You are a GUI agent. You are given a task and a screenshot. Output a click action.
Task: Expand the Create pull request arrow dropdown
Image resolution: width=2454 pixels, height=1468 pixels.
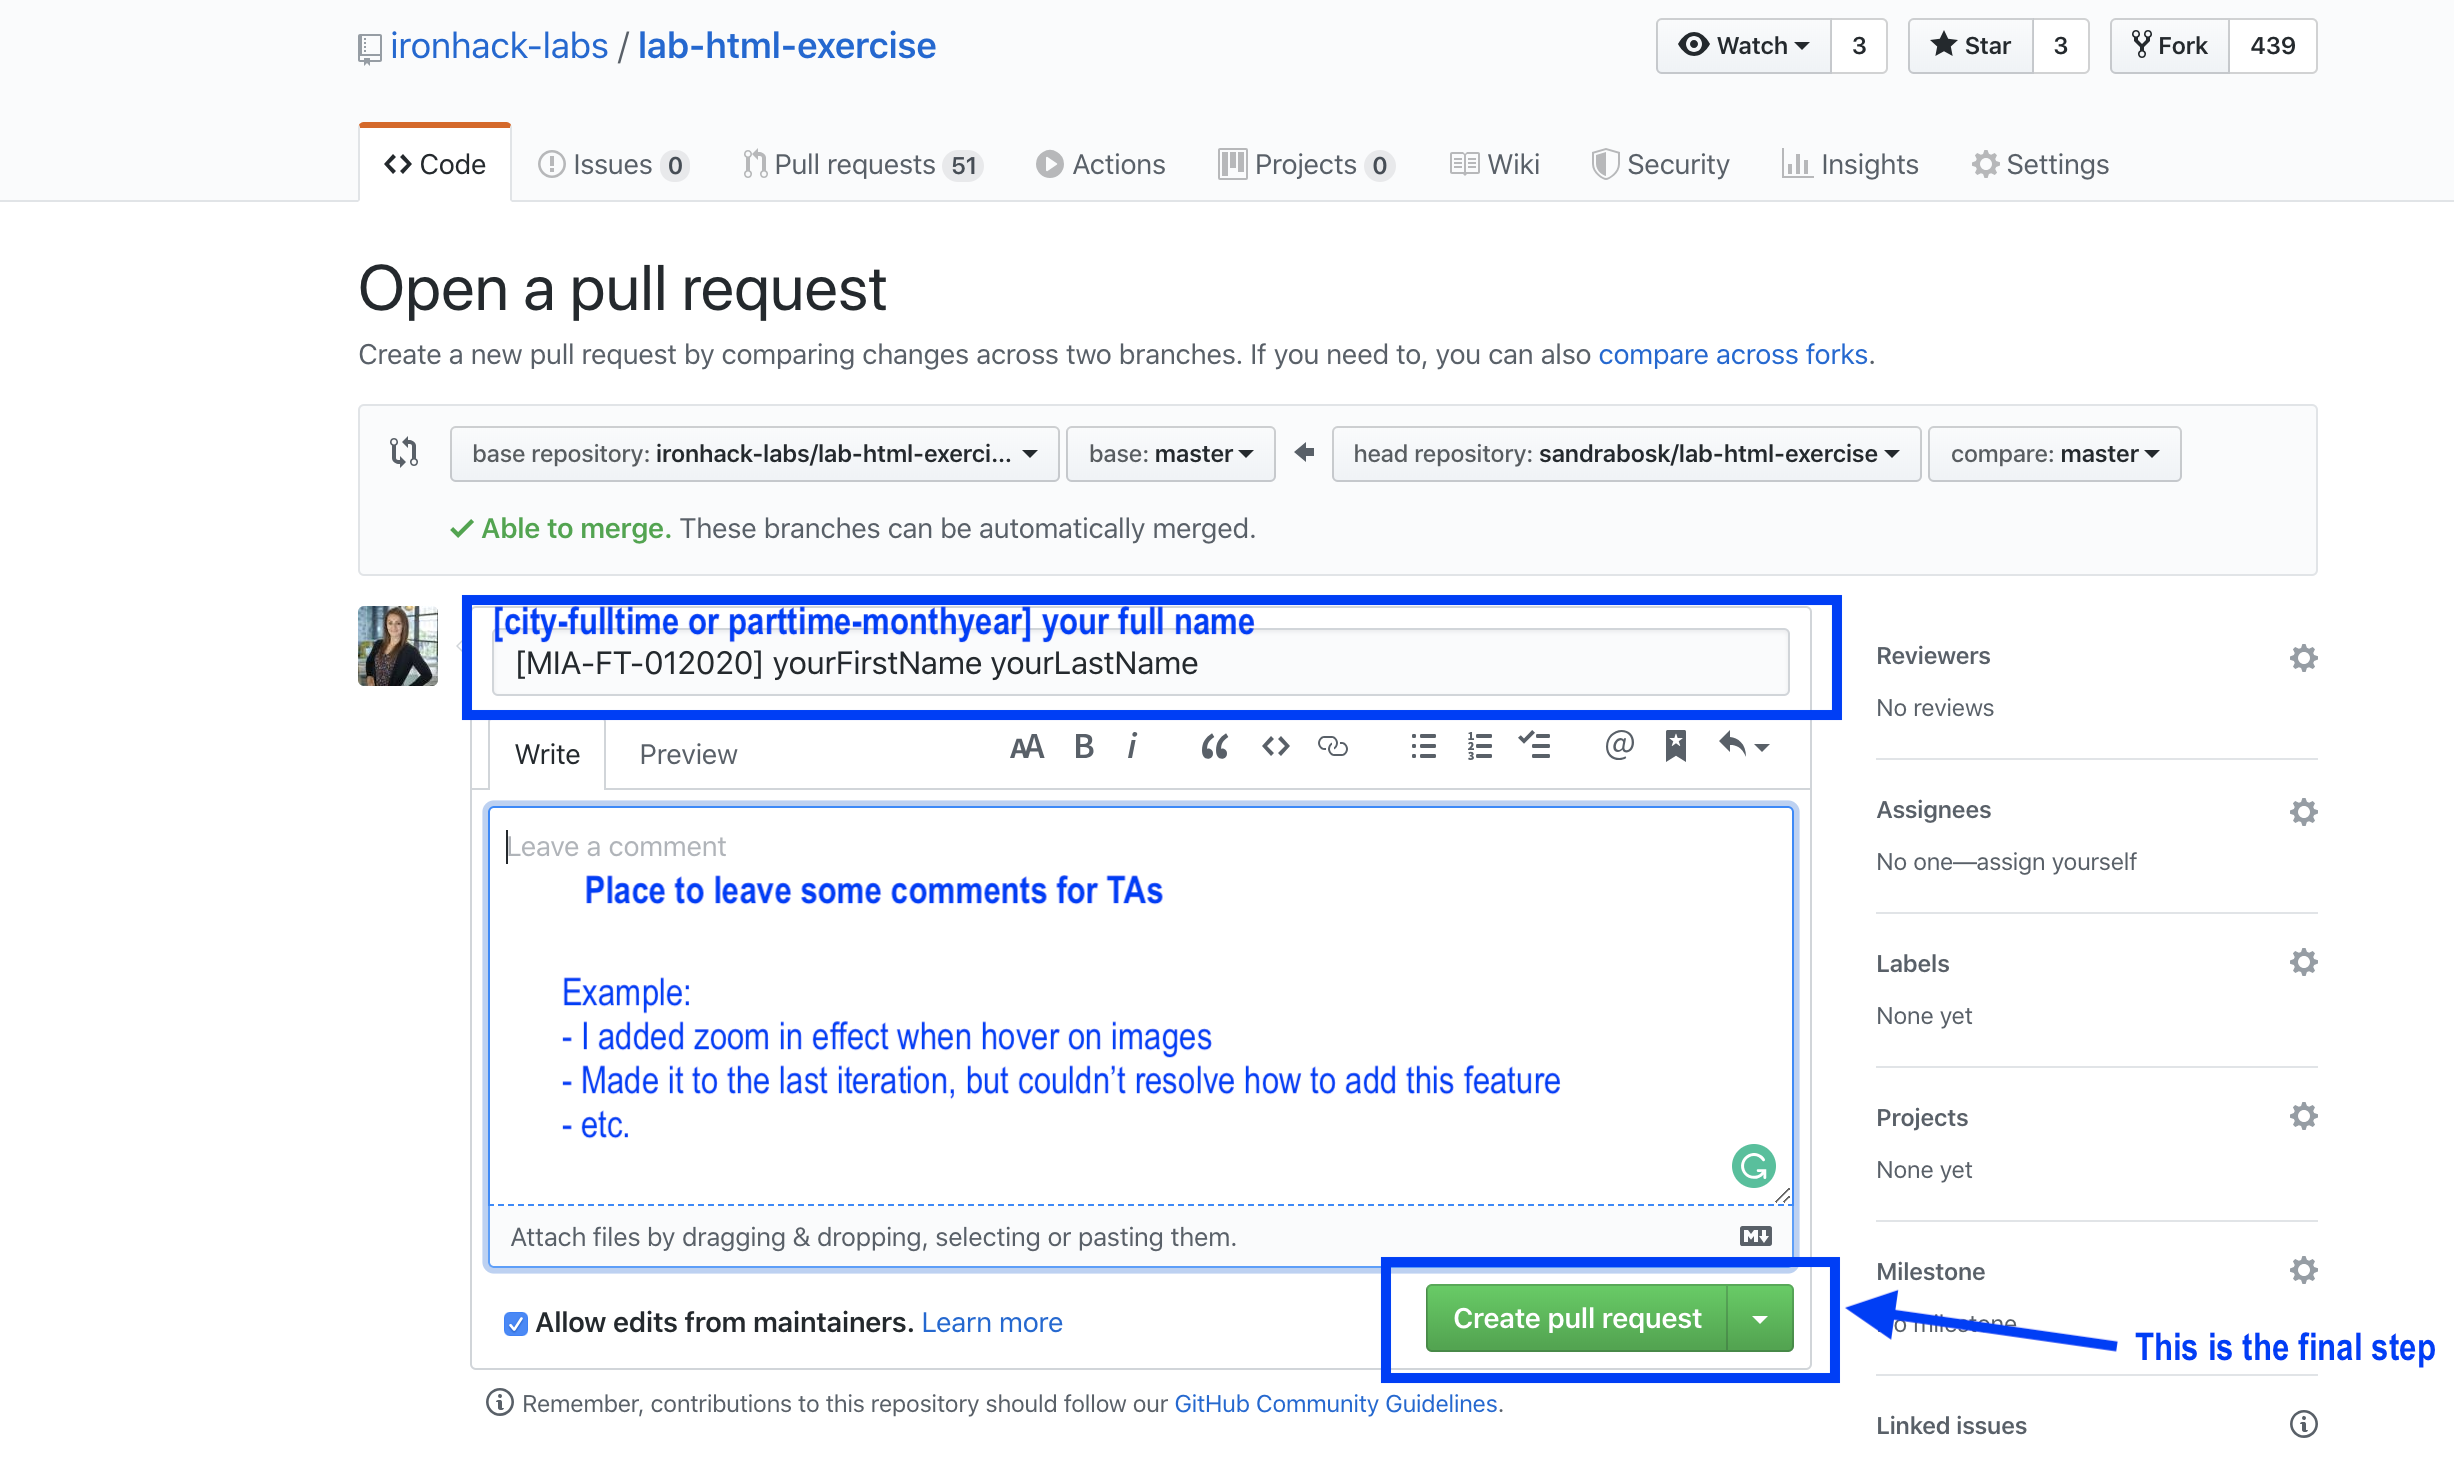tap(1760, 1319)
